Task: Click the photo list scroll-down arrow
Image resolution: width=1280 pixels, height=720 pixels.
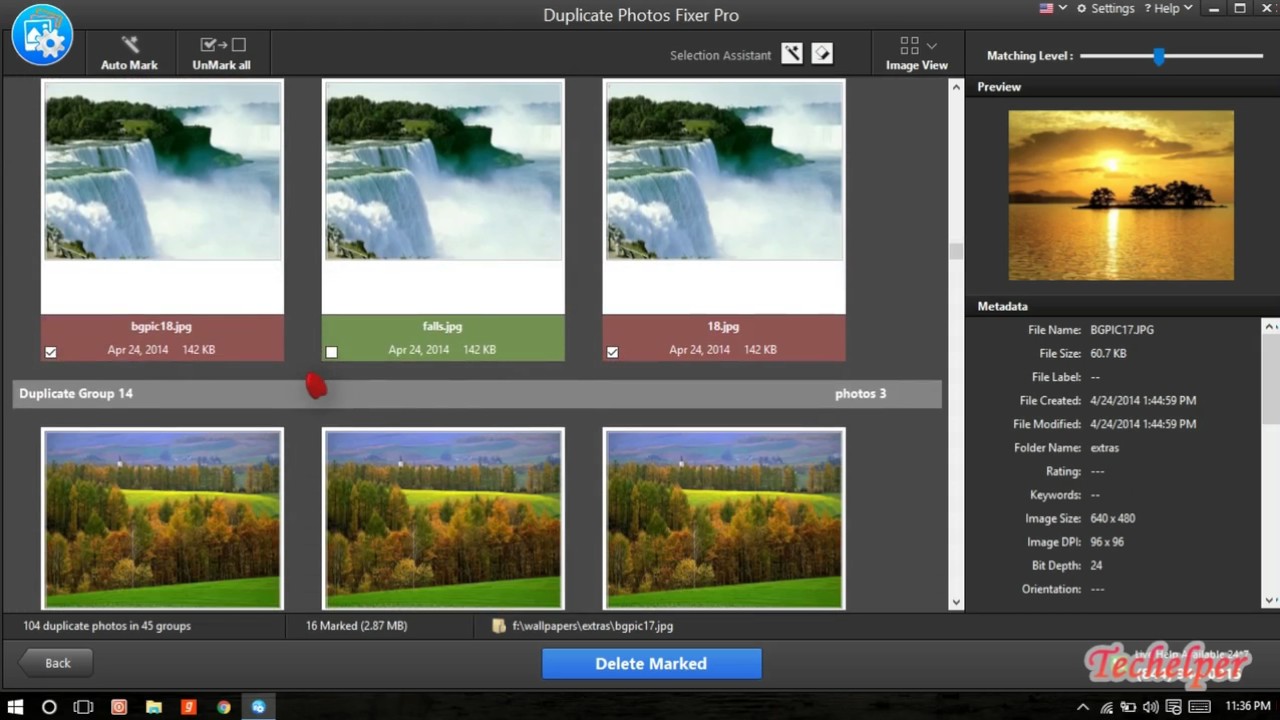Action: 956,602
